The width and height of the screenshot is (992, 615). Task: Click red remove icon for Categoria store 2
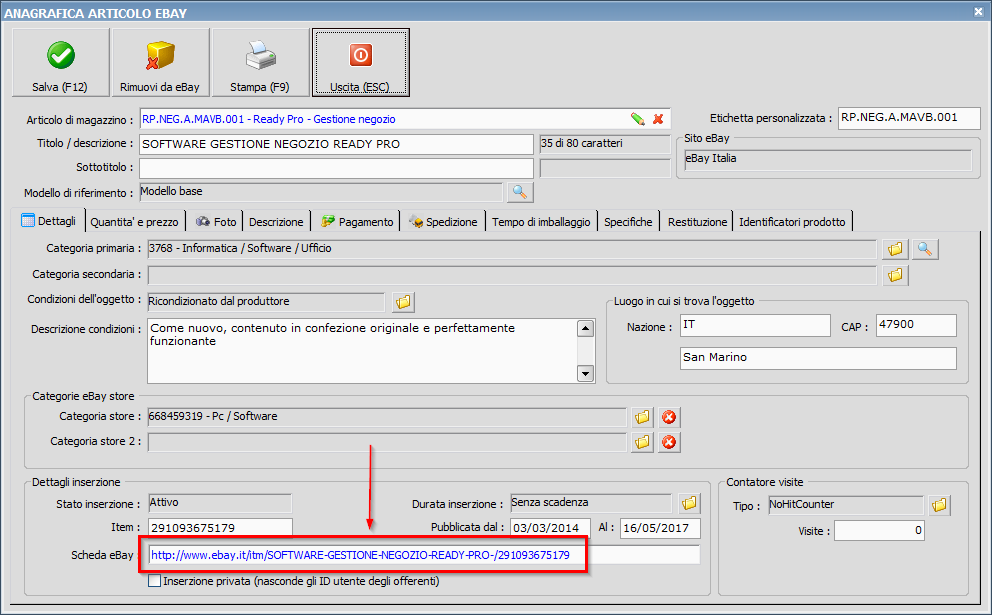[x=669, y=442]
